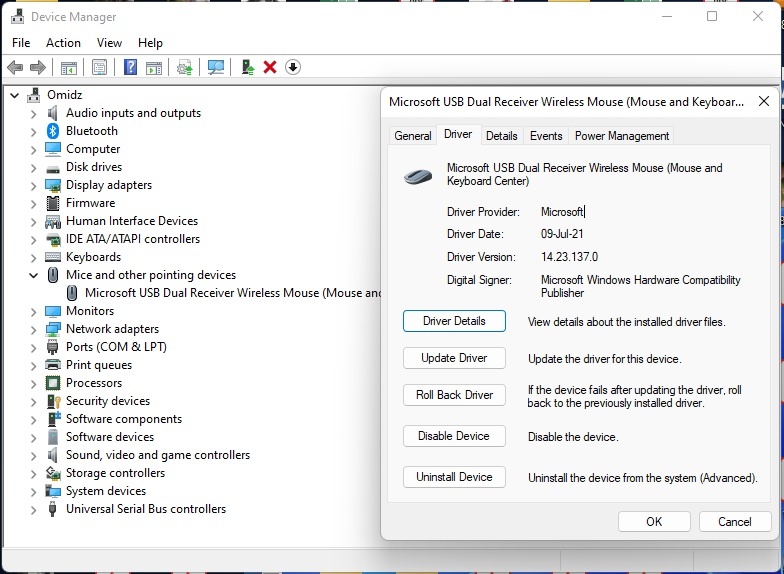Click the Network adapters icon
The image size is (784, 574).
tap(53, 329)
